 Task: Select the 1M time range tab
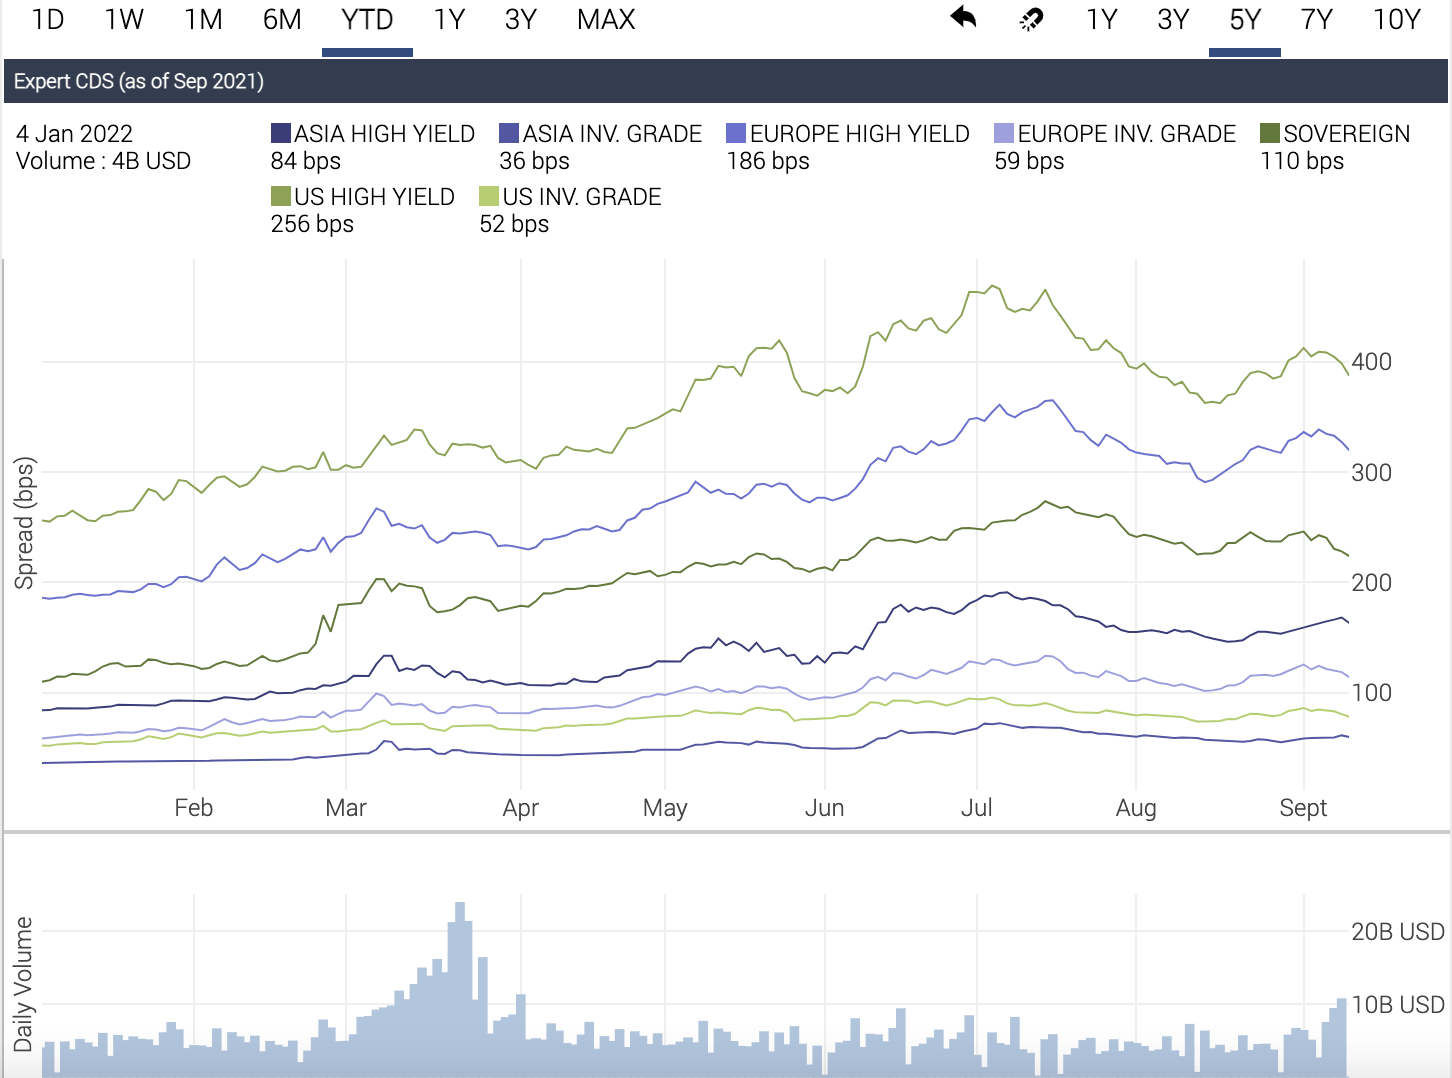click(203, 20)
